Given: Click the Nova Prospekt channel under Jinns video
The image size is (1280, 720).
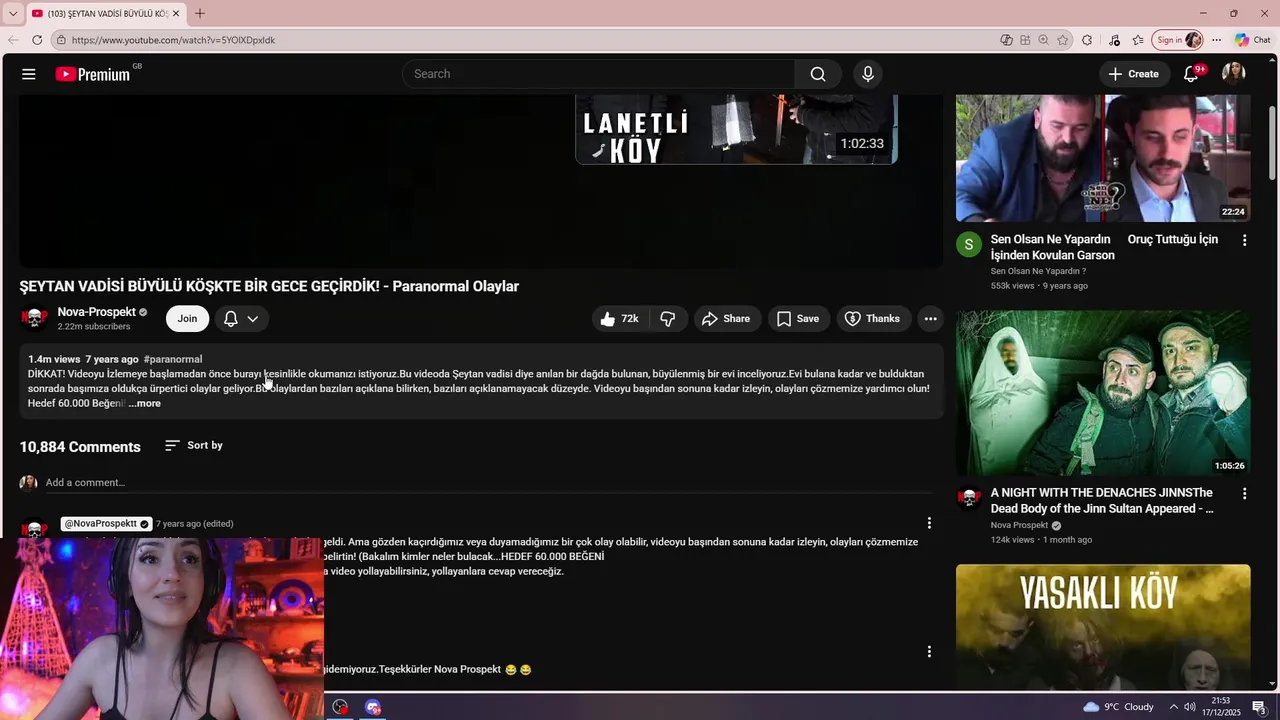Looking at the screenshot, I should coord(1019,526).
